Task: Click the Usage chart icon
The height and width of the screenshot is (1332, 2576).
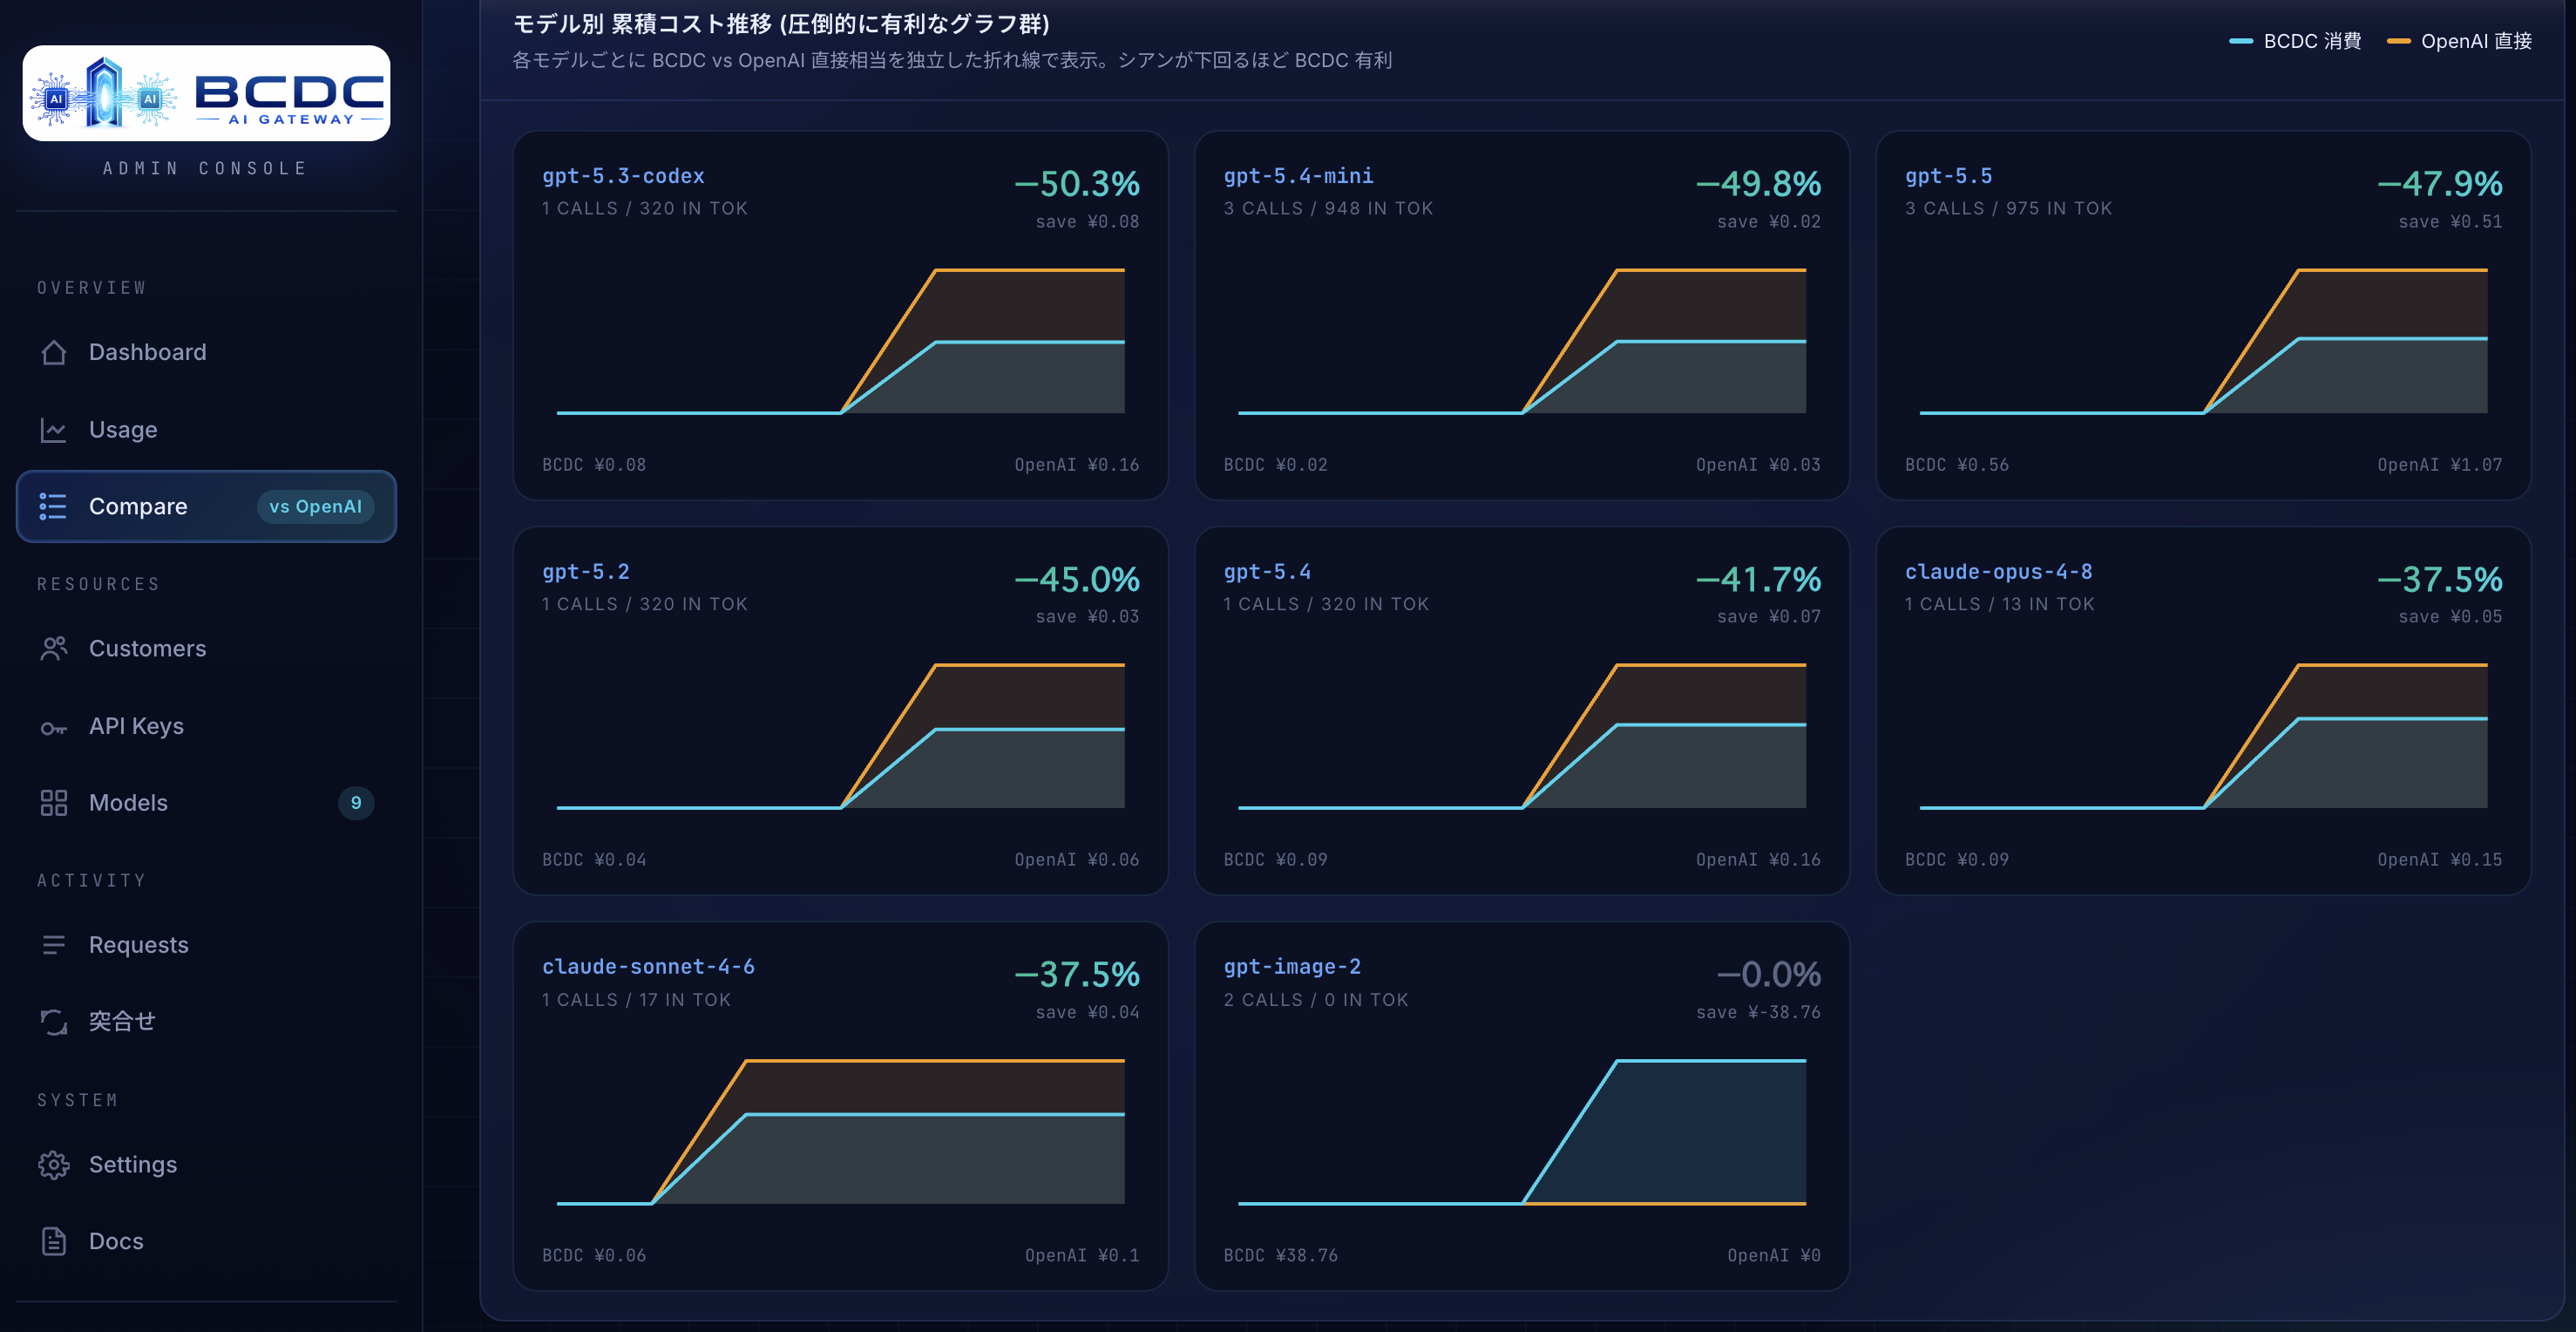Action: (54, 430)
